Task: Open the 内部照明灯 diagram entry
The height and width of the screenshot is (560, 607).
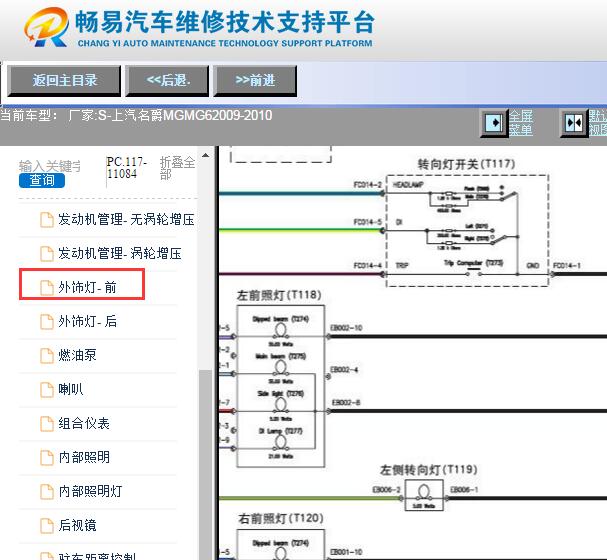Action: (x=90, y=491)
